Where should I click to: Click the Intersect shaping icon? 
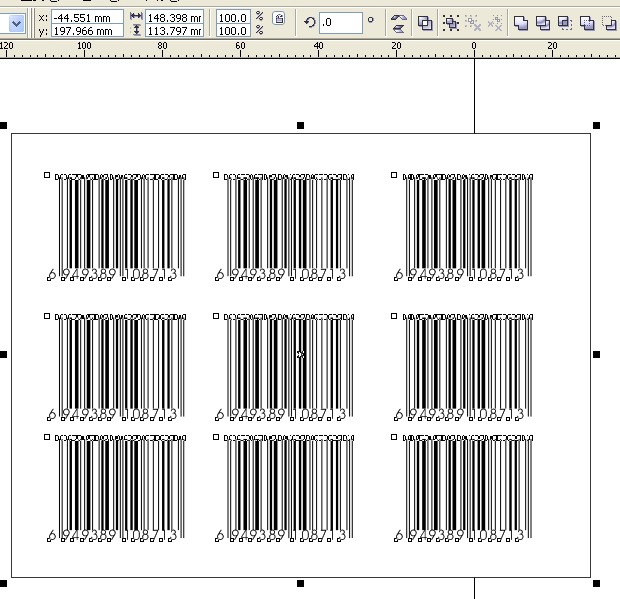[565, 22]
